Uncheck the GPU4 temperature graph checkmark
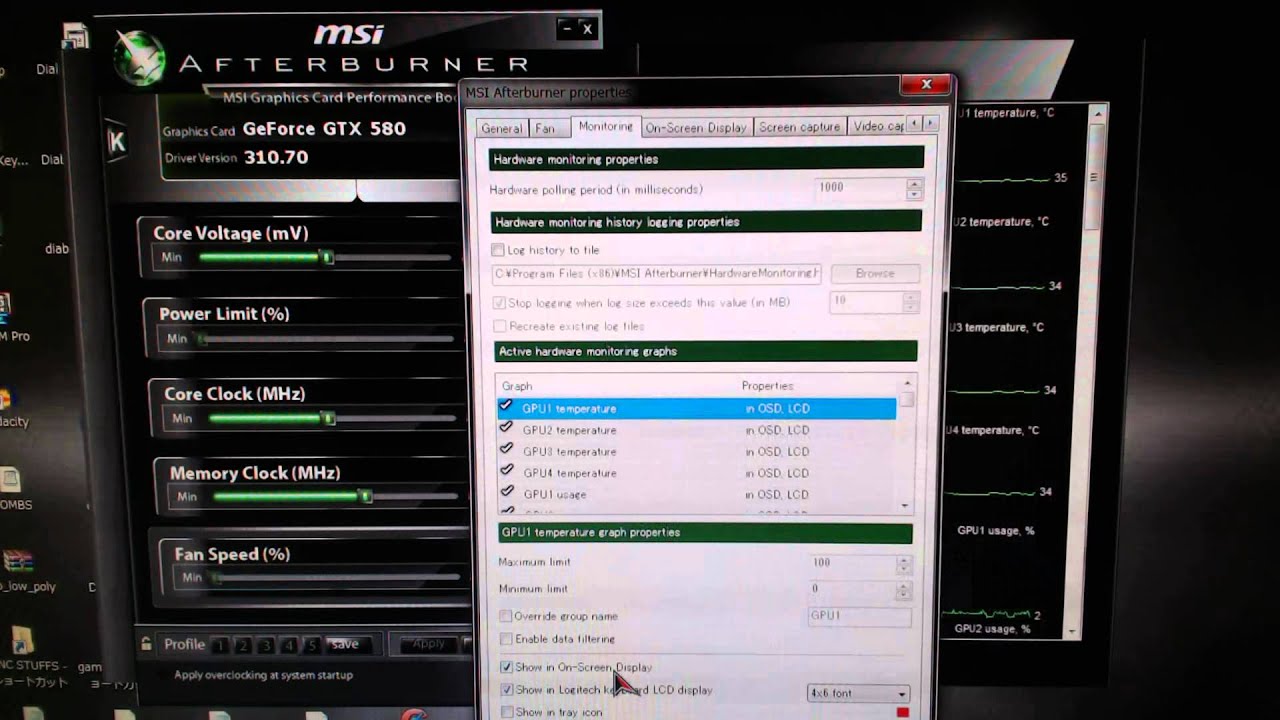The width and height of the screenshot is (1280, 720). (506, 471)
